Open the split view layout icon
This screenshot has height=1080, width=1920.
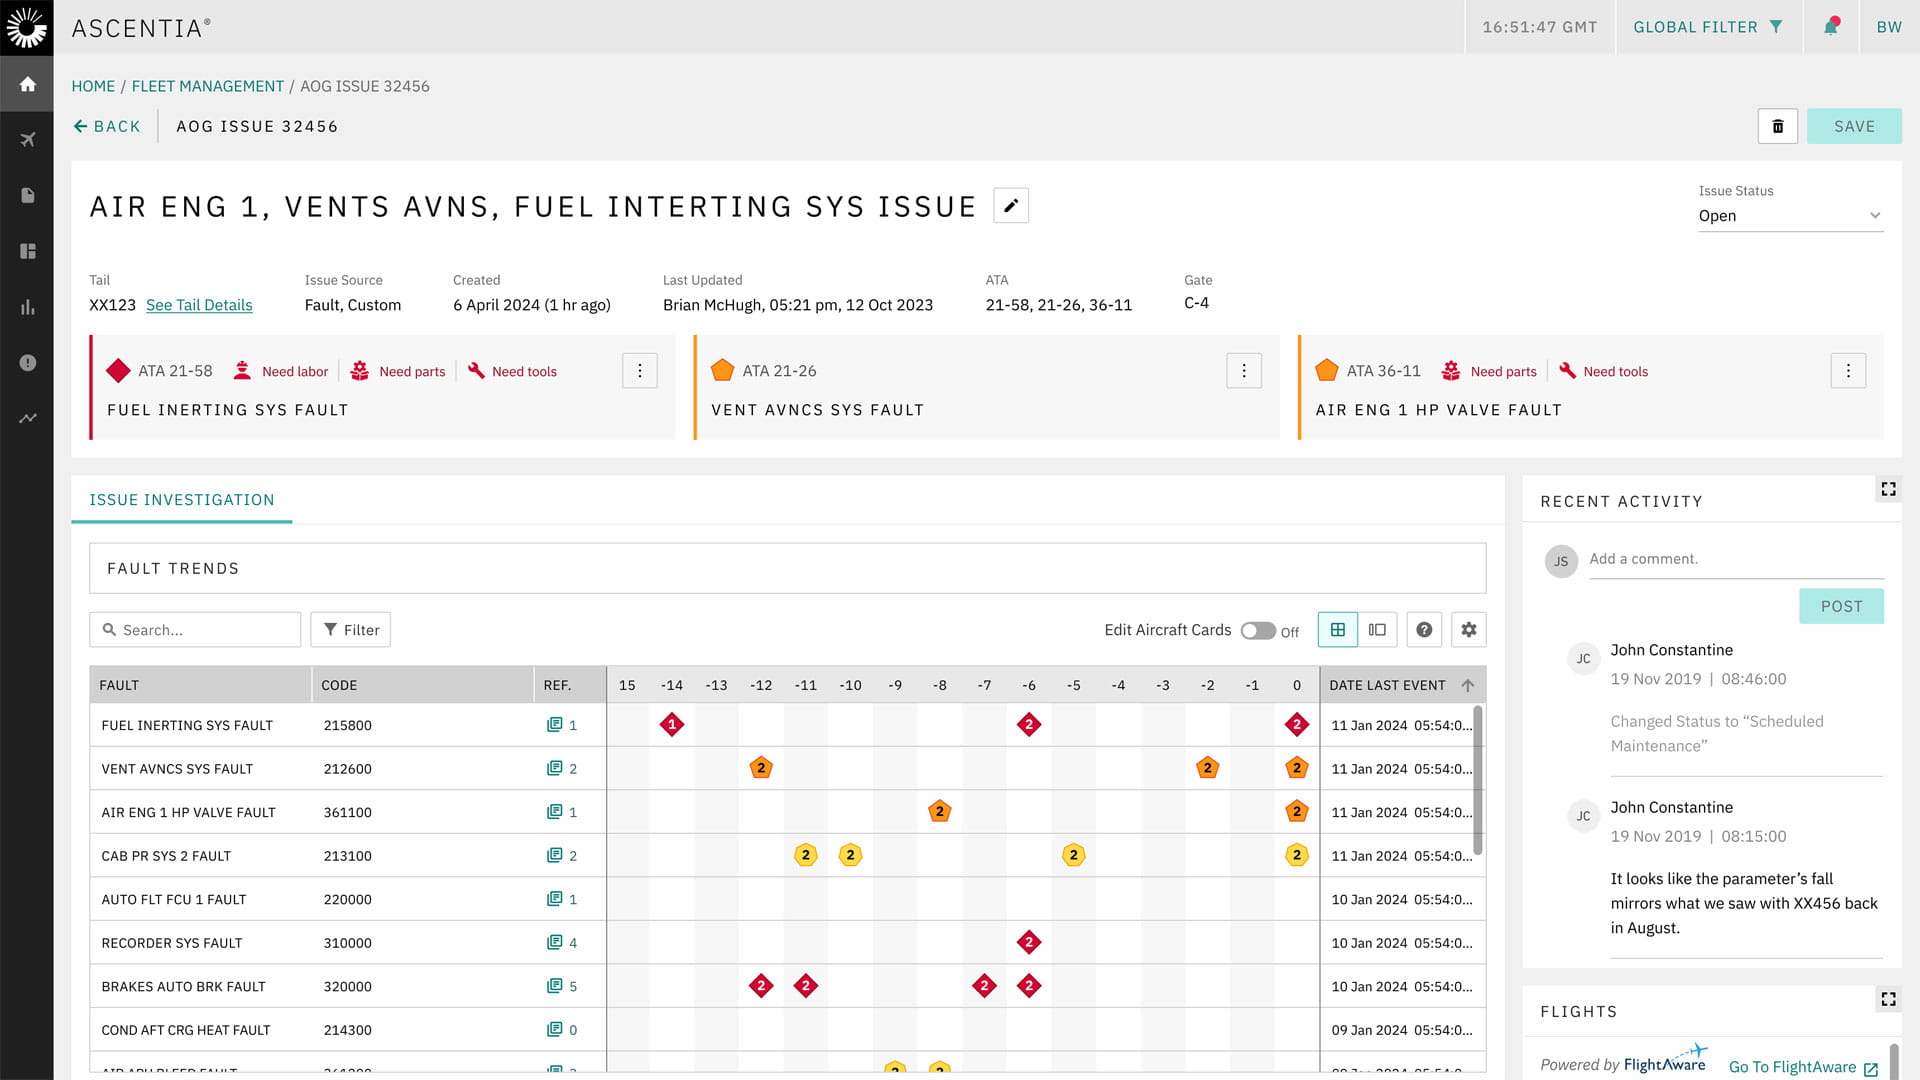[x=1378, y=629]
